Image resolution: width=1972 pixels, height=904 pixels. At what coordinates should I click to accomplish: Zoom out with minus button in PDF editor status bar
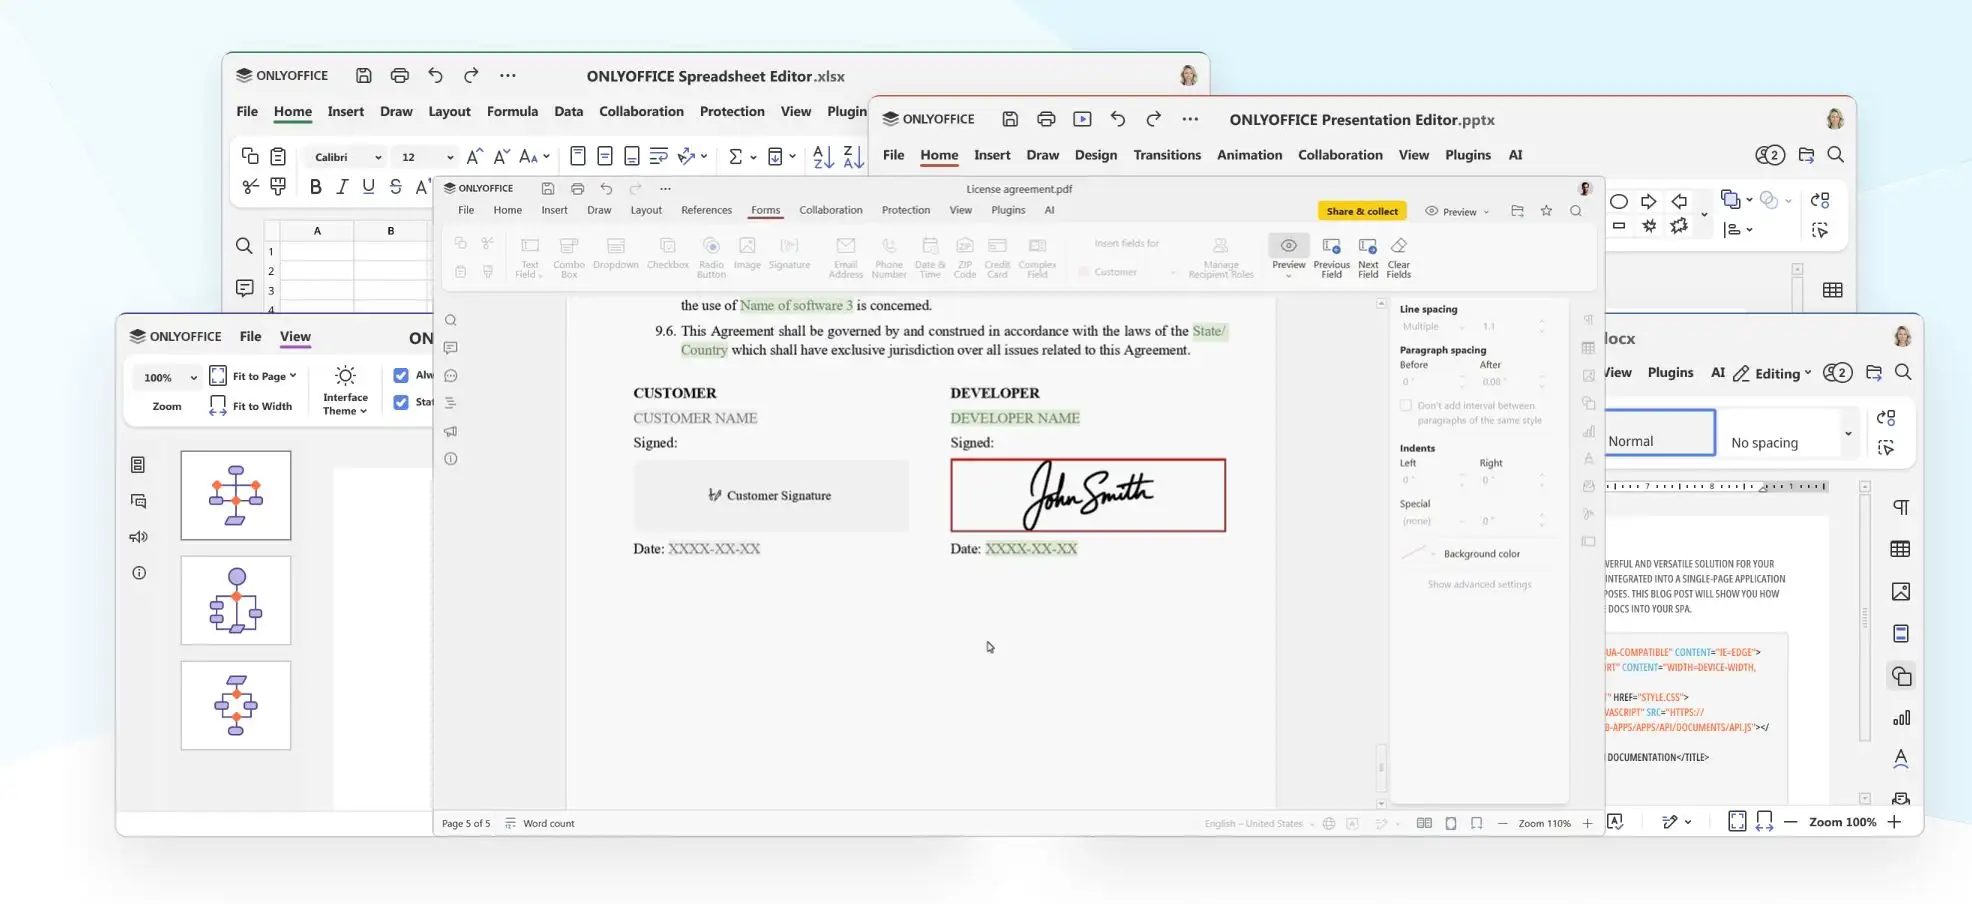coord(1502,823)
